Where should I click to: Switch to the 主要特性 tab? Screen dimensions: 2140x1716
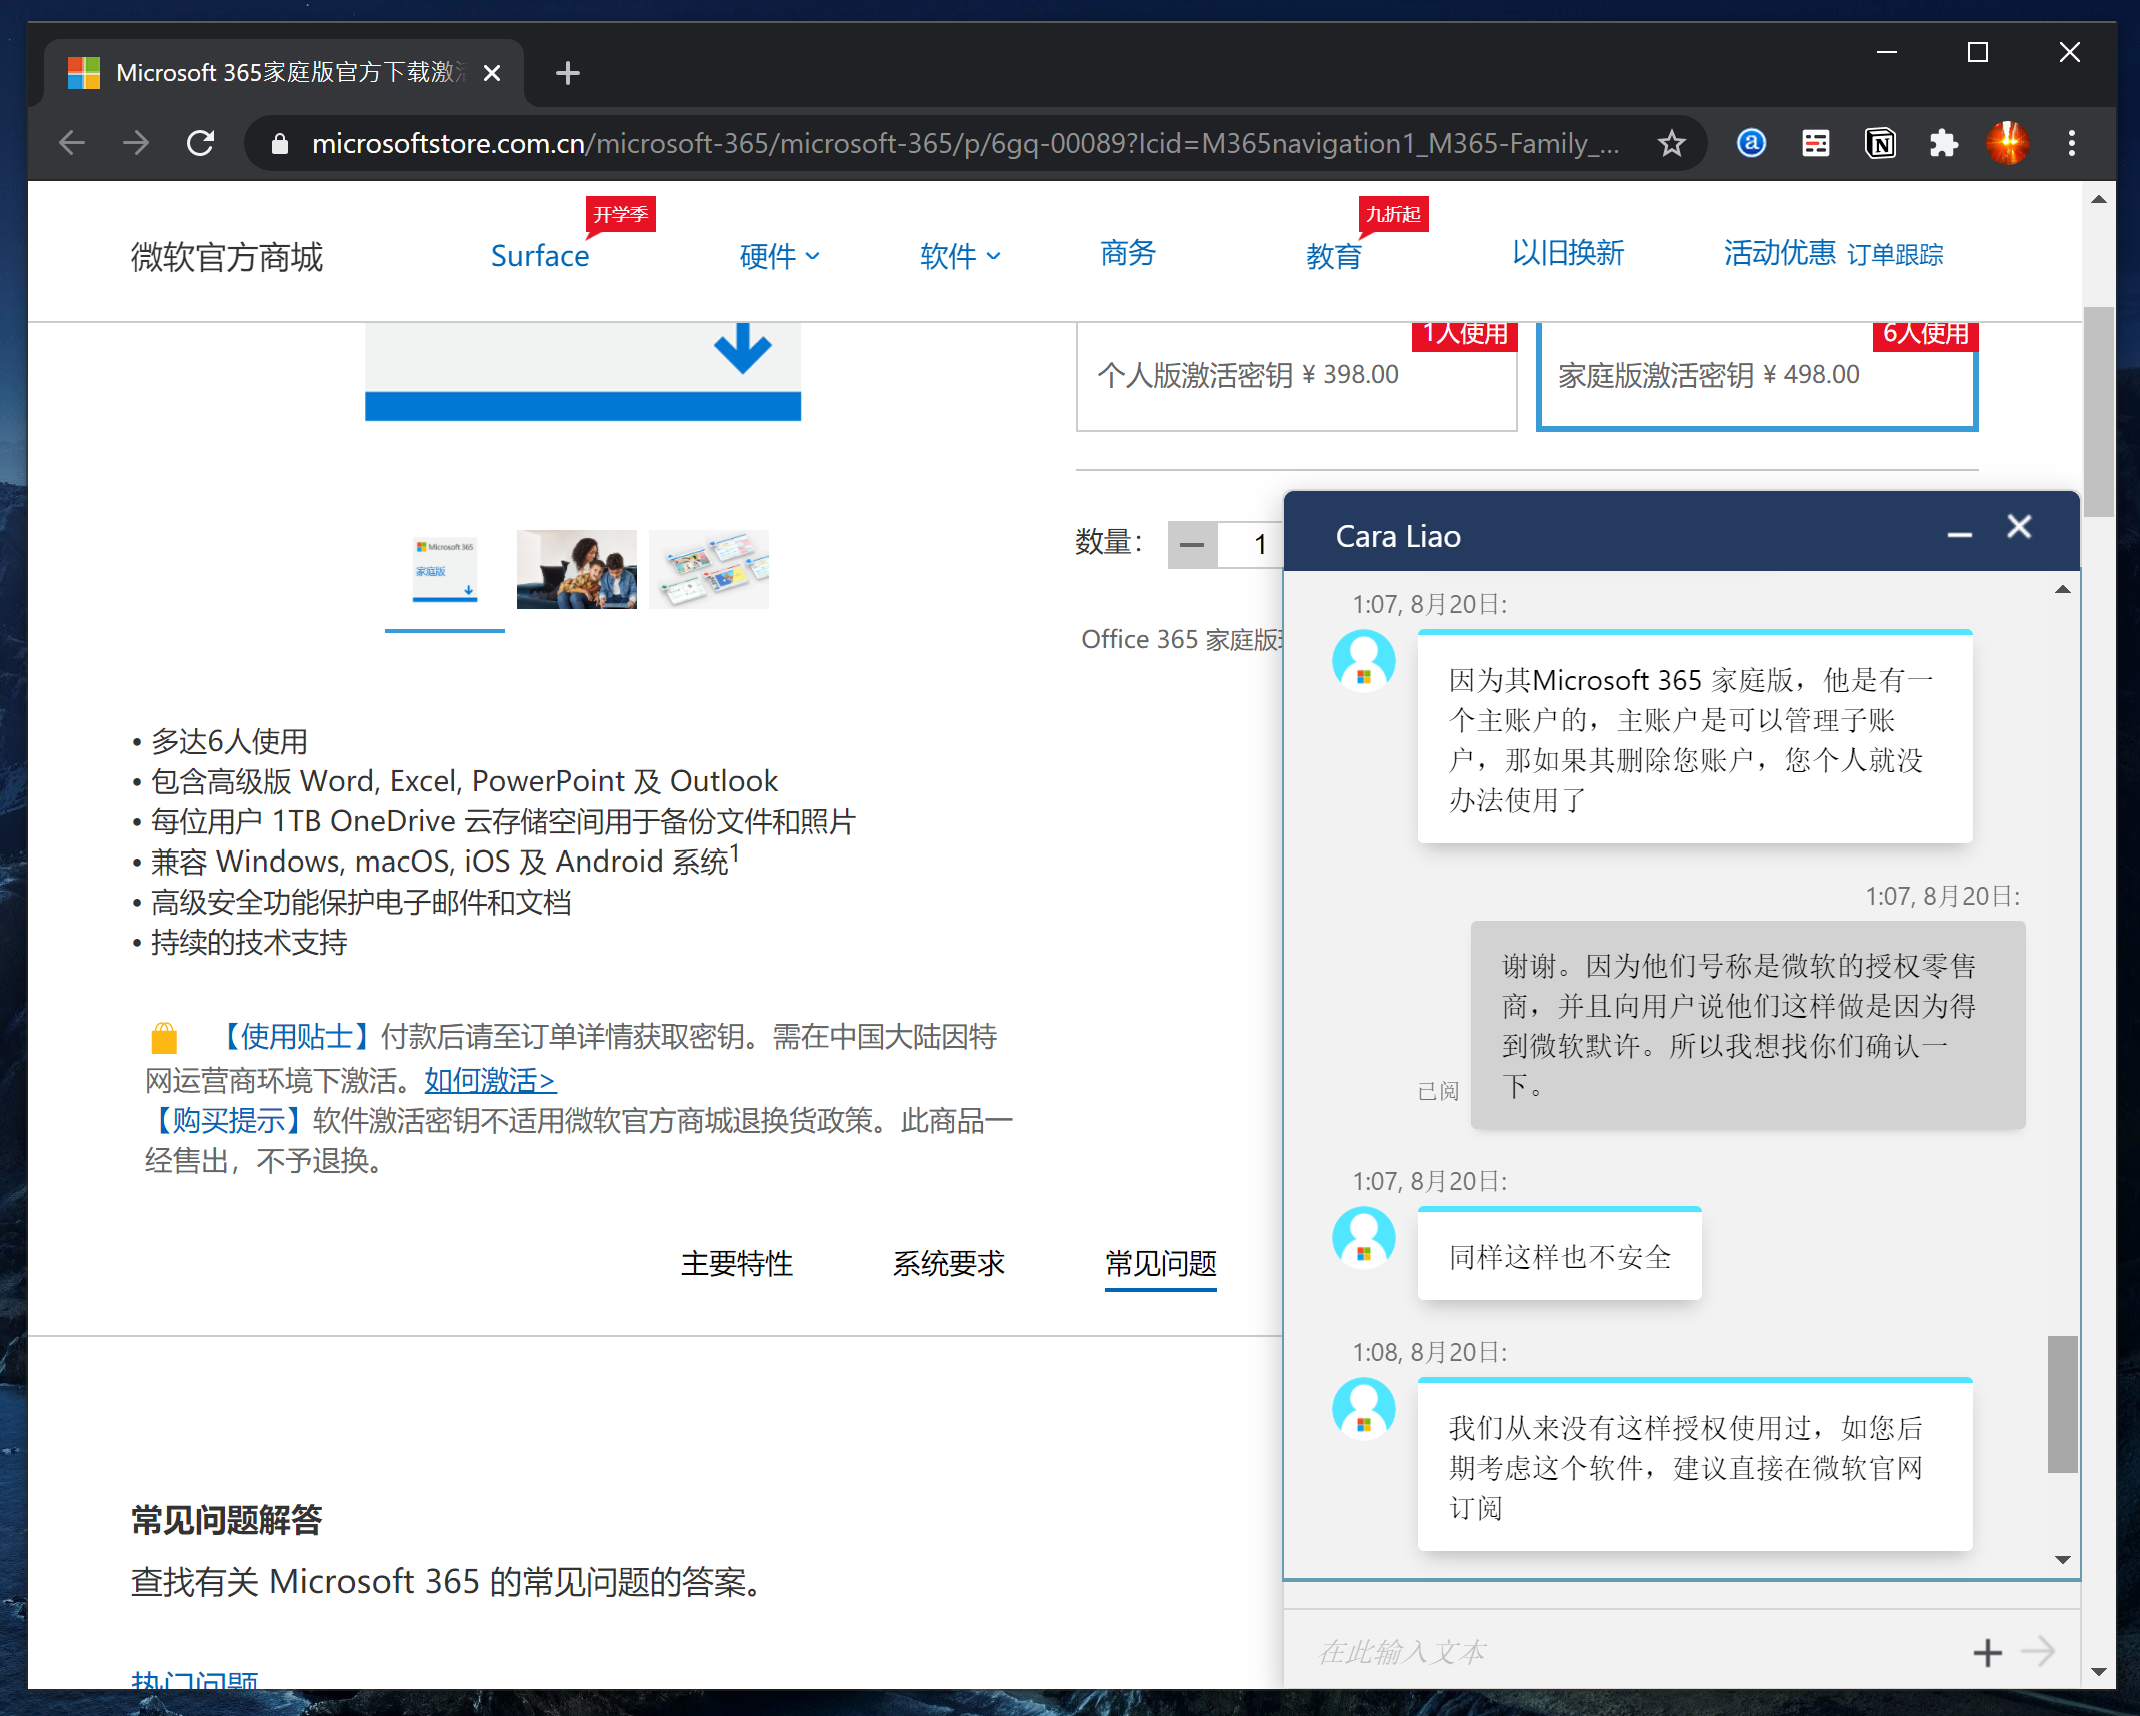coord(737,1264)
